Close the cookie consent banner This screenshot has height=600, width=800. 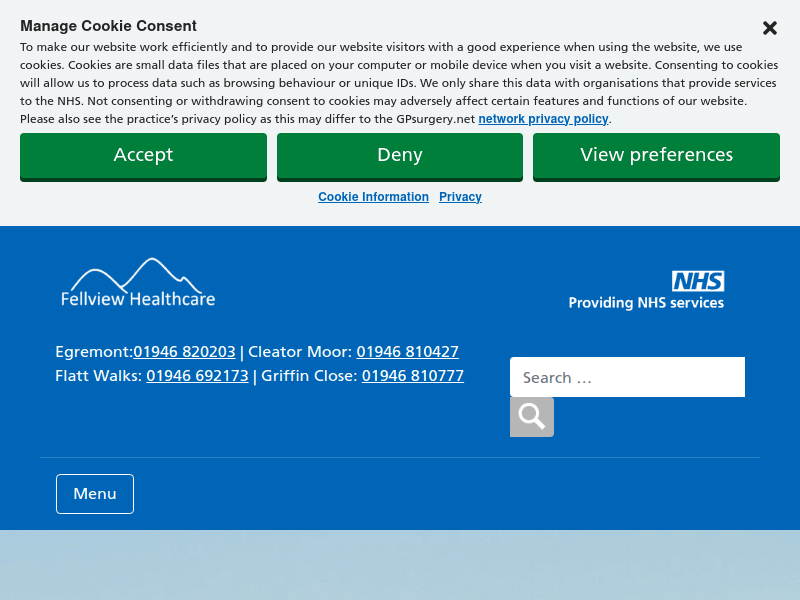[769, 28]
